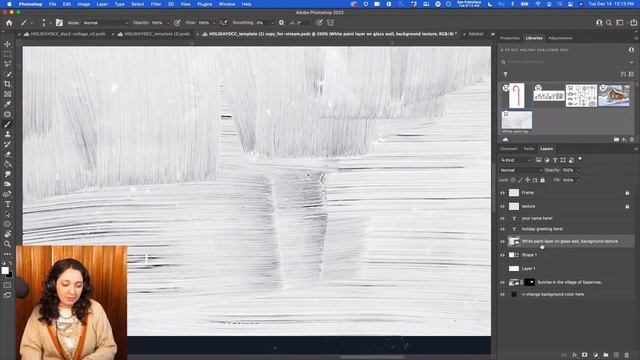Viewport: 640px width, 360px height.
Task: Switch to the Paths tab
Action: 529,149
